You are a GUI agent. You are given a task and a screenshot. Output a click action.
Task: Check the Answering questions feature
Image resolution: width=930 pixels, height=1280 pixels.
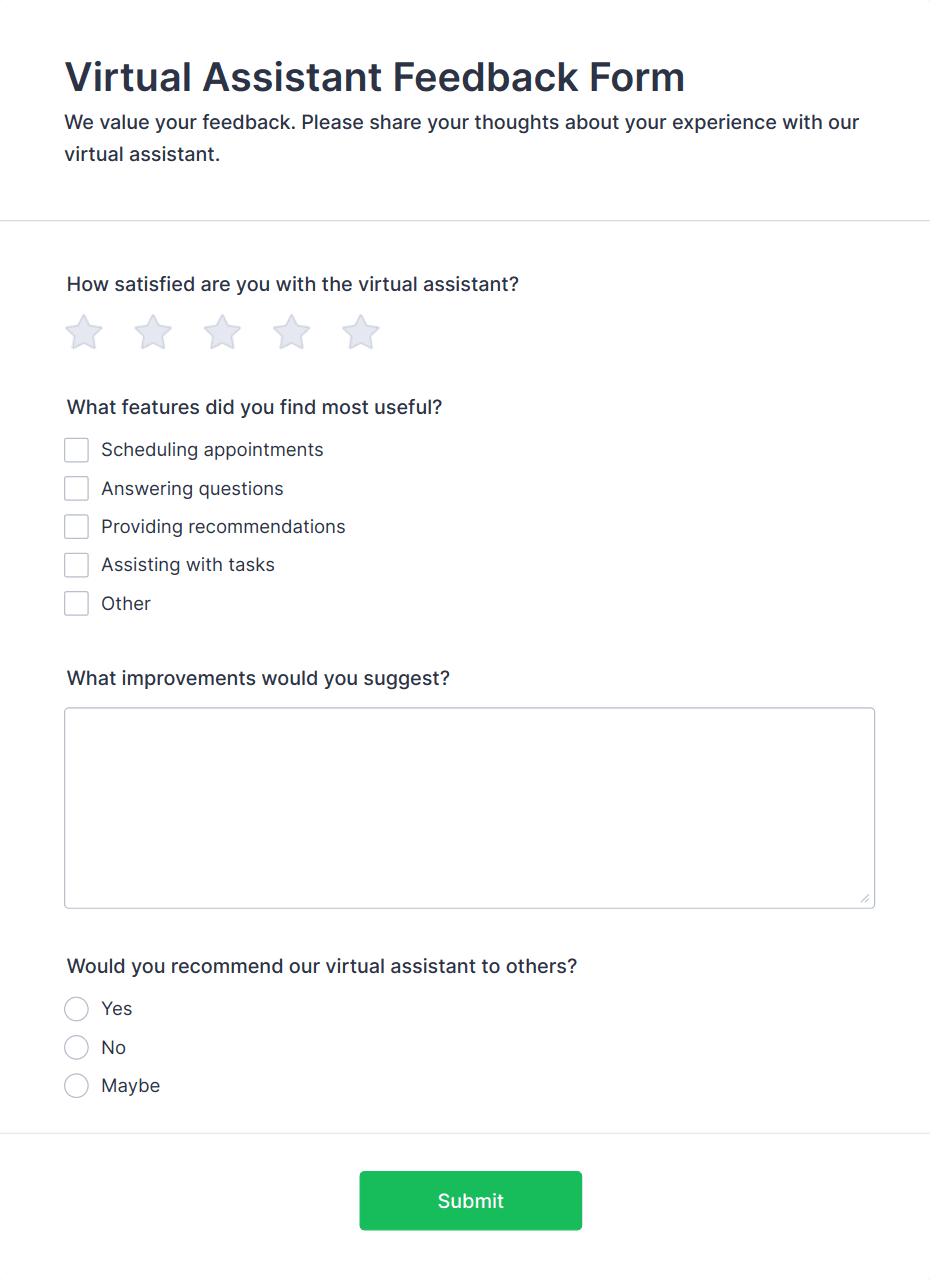point(76,488)
